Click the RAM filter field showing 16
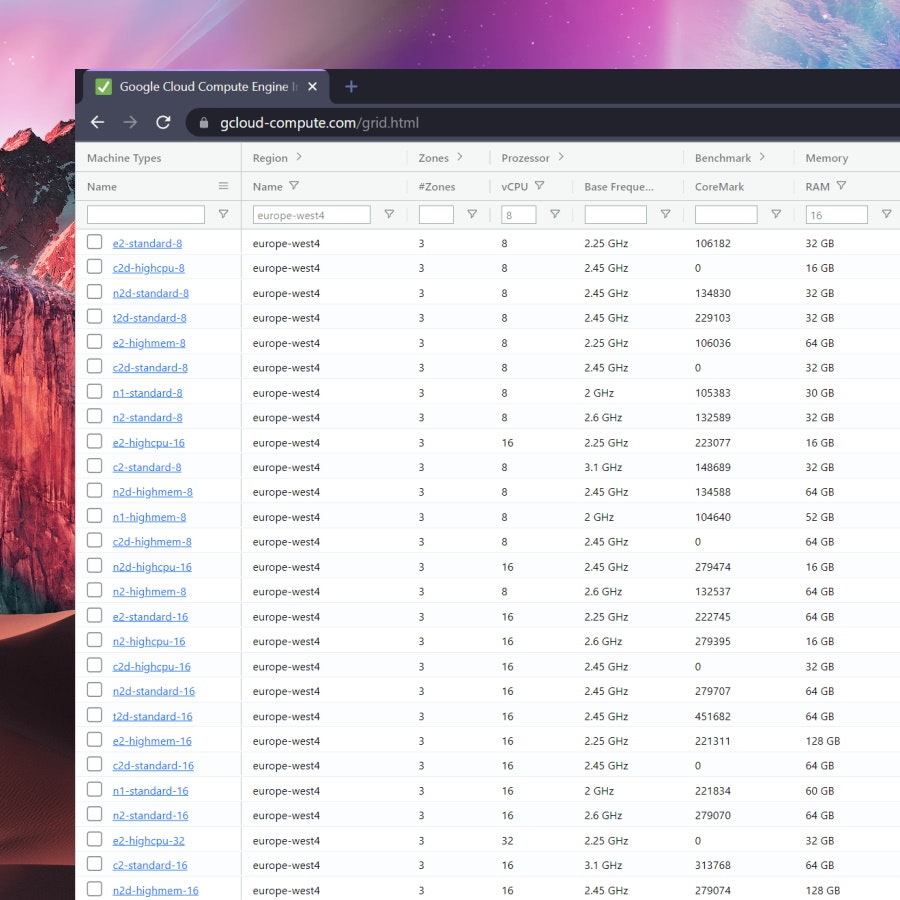The width and height of the screenshot is (900, 900). point(836,215)
